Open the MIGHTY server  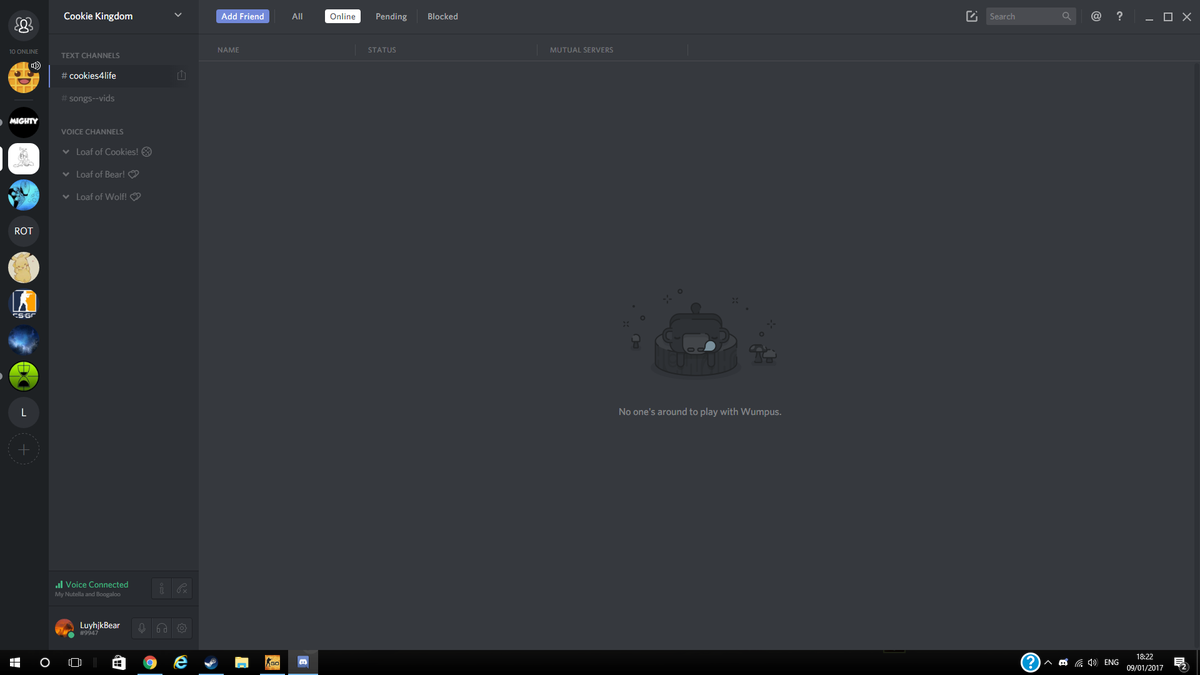pos(24,122)
